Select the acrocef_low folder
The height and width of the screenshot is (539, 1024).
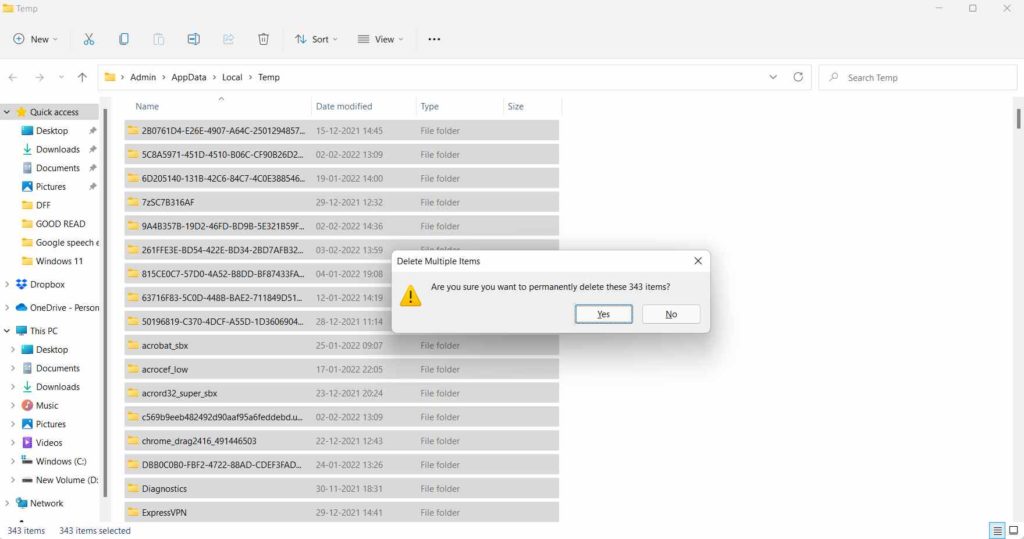pyautogui.click(x=342, y=369)
